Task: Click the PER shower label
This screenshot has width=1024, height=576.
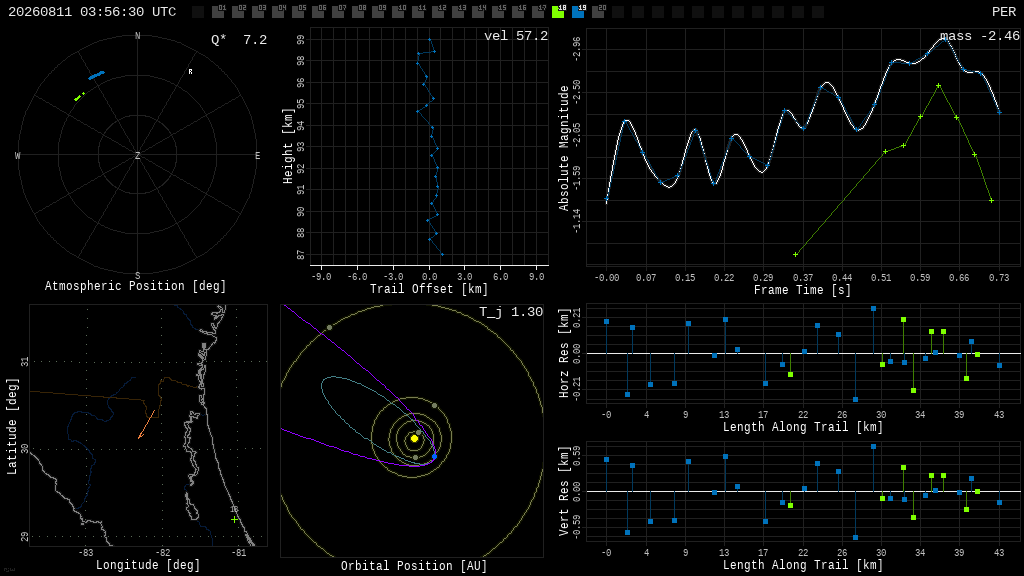Action: tap(1004, 12)
